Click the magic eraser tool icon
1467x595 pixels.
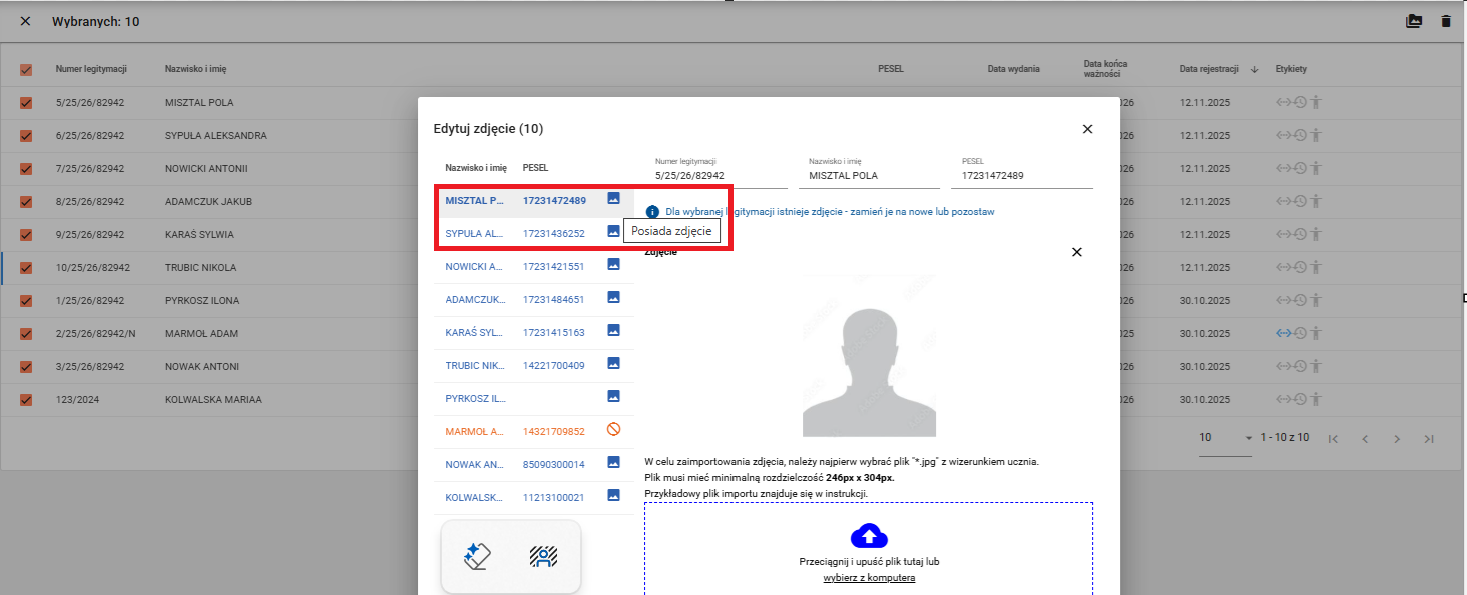click(476, 556)
